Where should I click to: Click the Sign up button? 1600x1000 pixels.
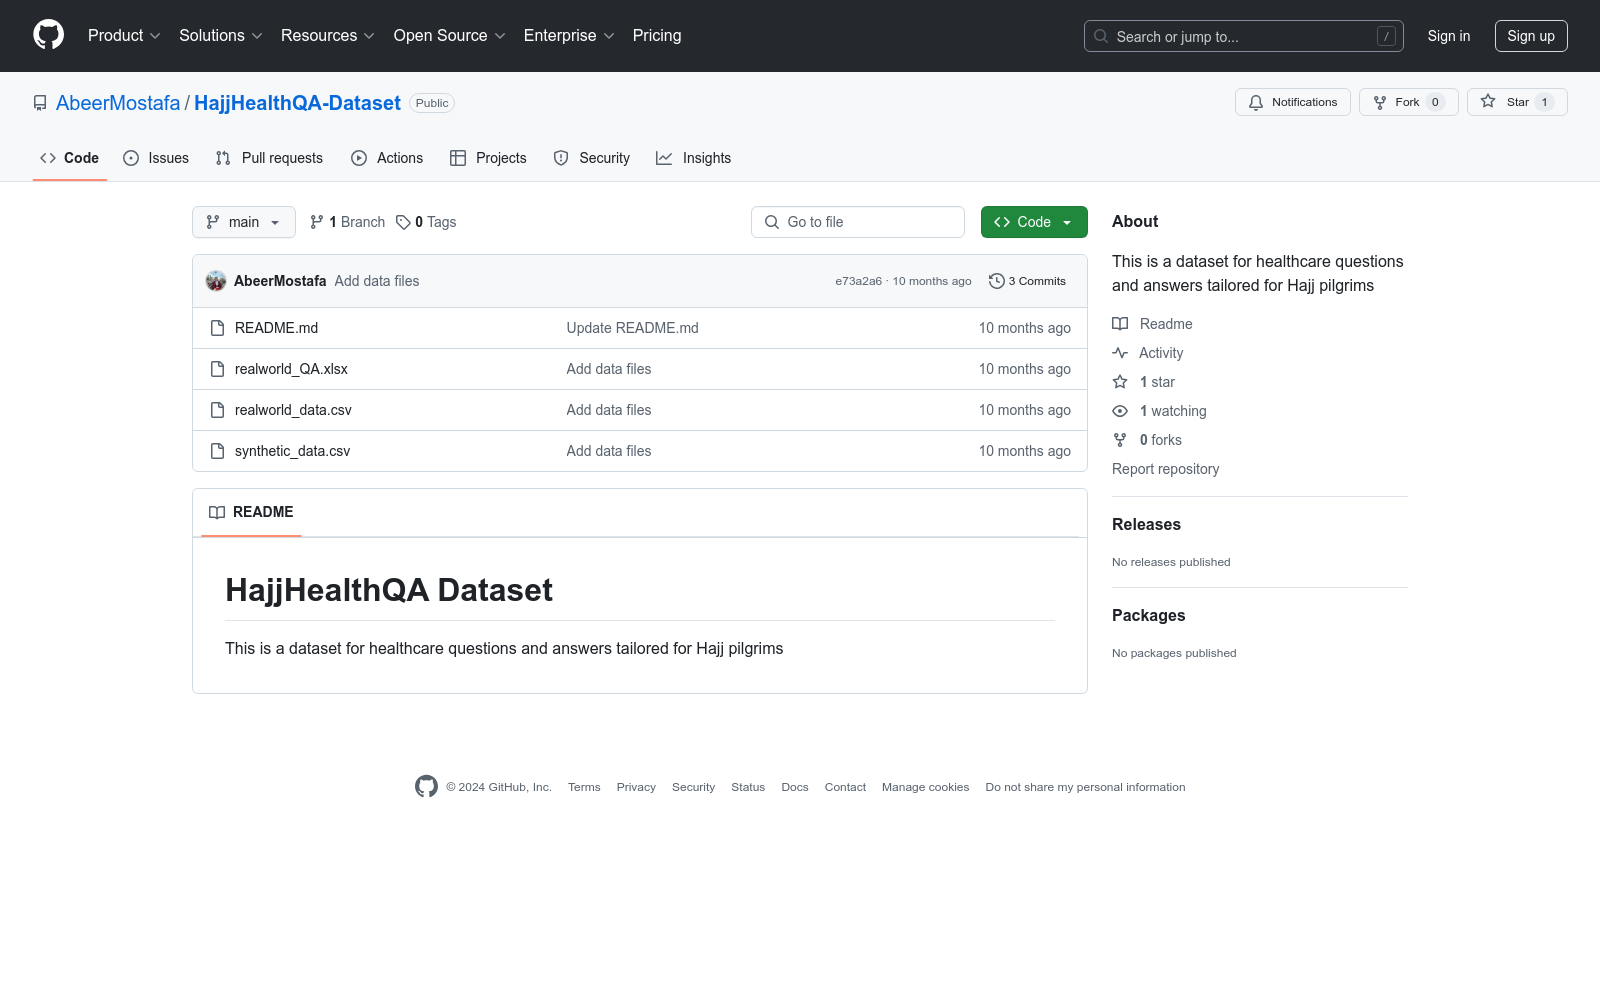coord(1531,36)
